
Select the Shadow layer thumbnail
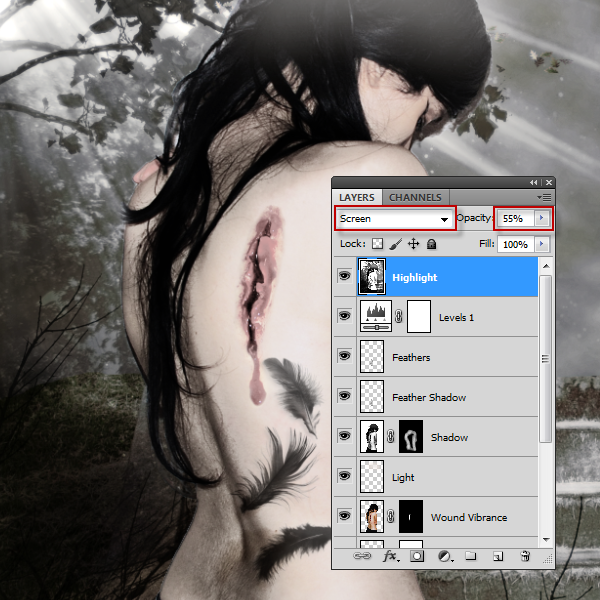pos(372,437)
